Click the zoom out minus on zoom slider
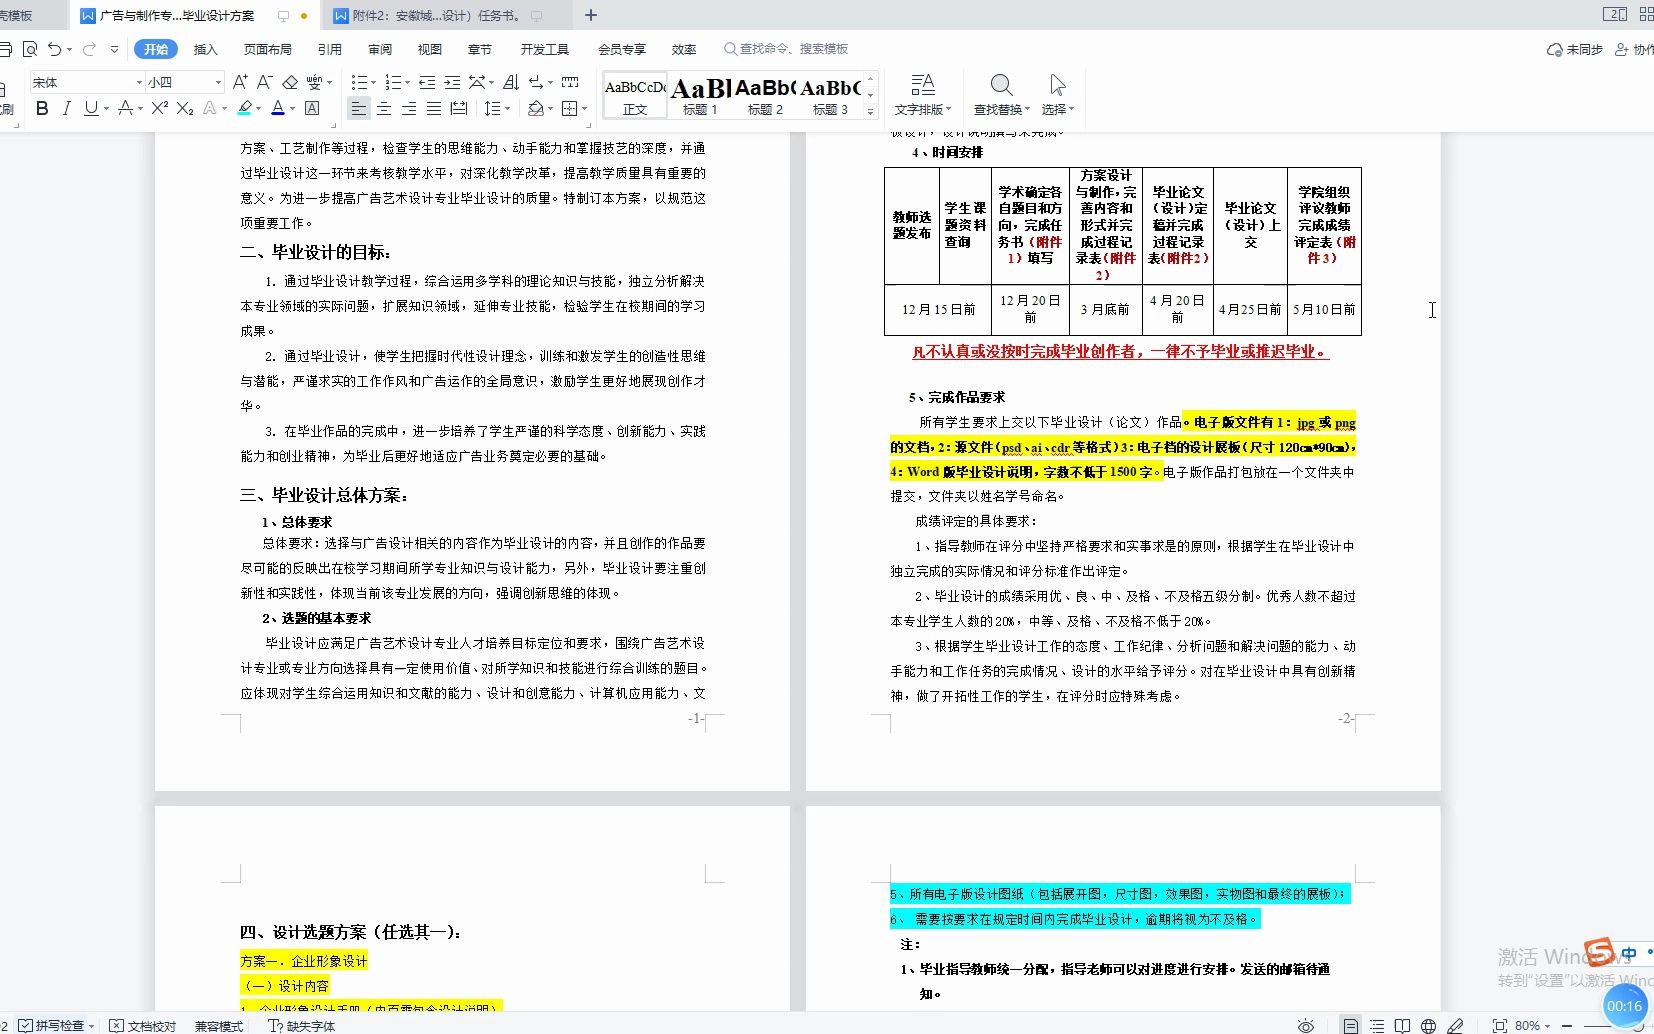This screenshot has width=1654, height=1034. (1567, 1025)
